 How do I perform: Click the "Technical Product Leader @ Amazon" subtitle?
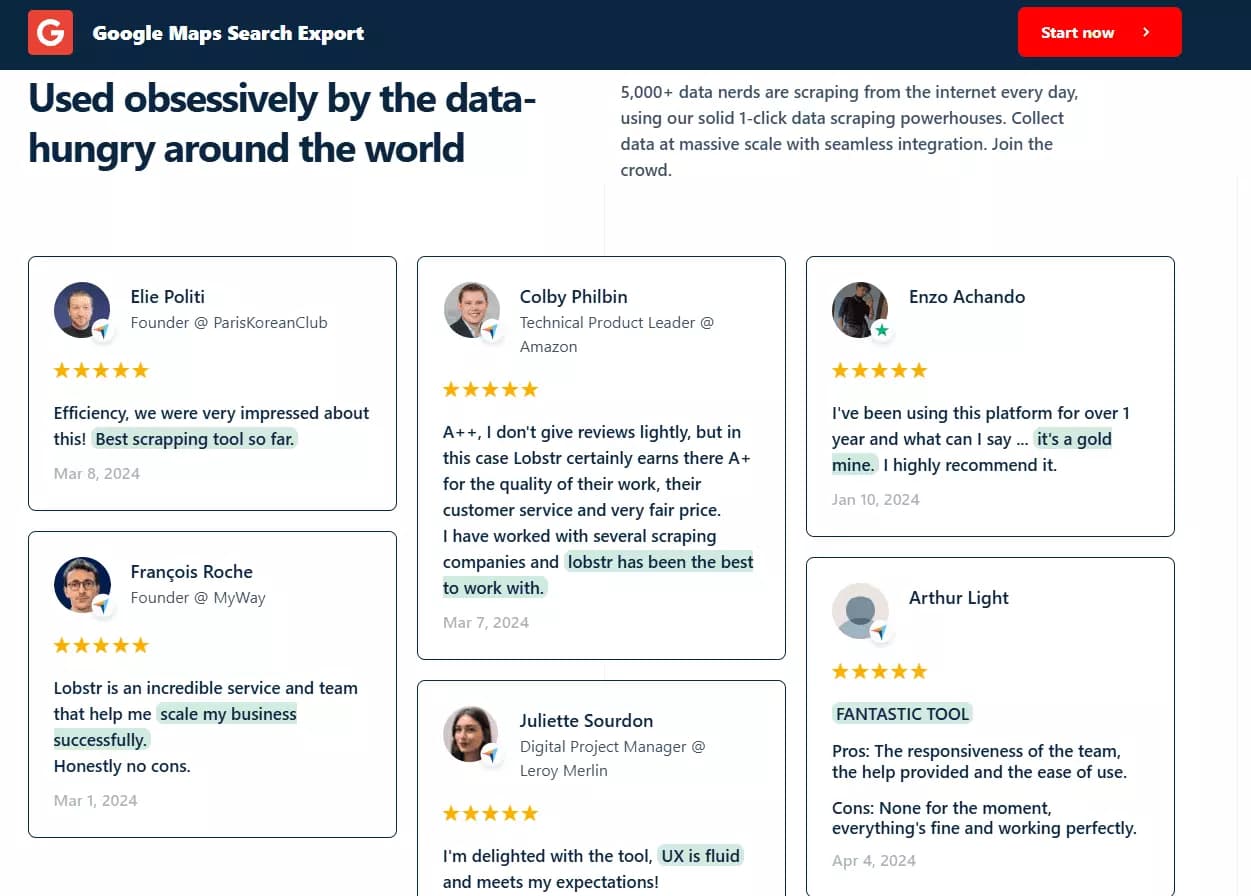[x=617, y=335]
